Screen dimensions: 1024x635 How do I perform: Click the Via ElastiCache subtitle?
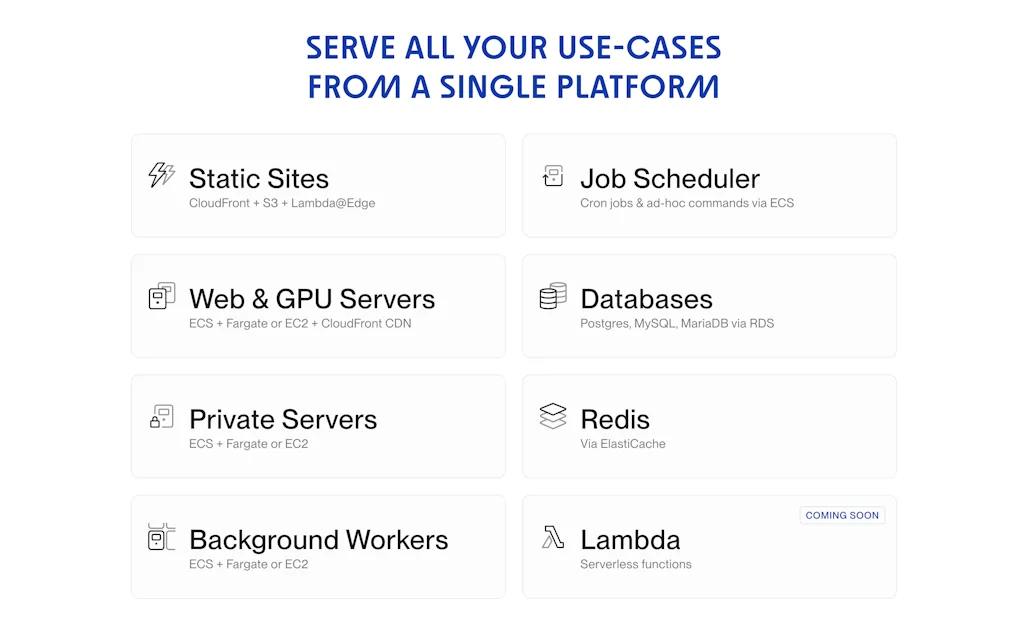(622, 444)
